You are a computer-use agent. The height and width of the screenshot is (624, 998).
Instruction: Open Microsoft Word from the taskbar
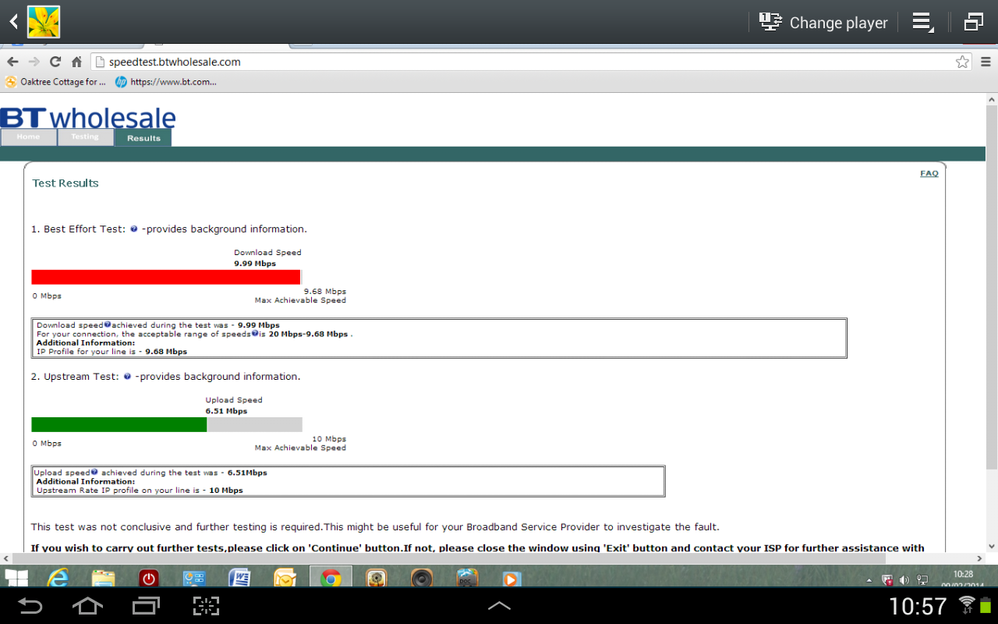pos(239,578)
